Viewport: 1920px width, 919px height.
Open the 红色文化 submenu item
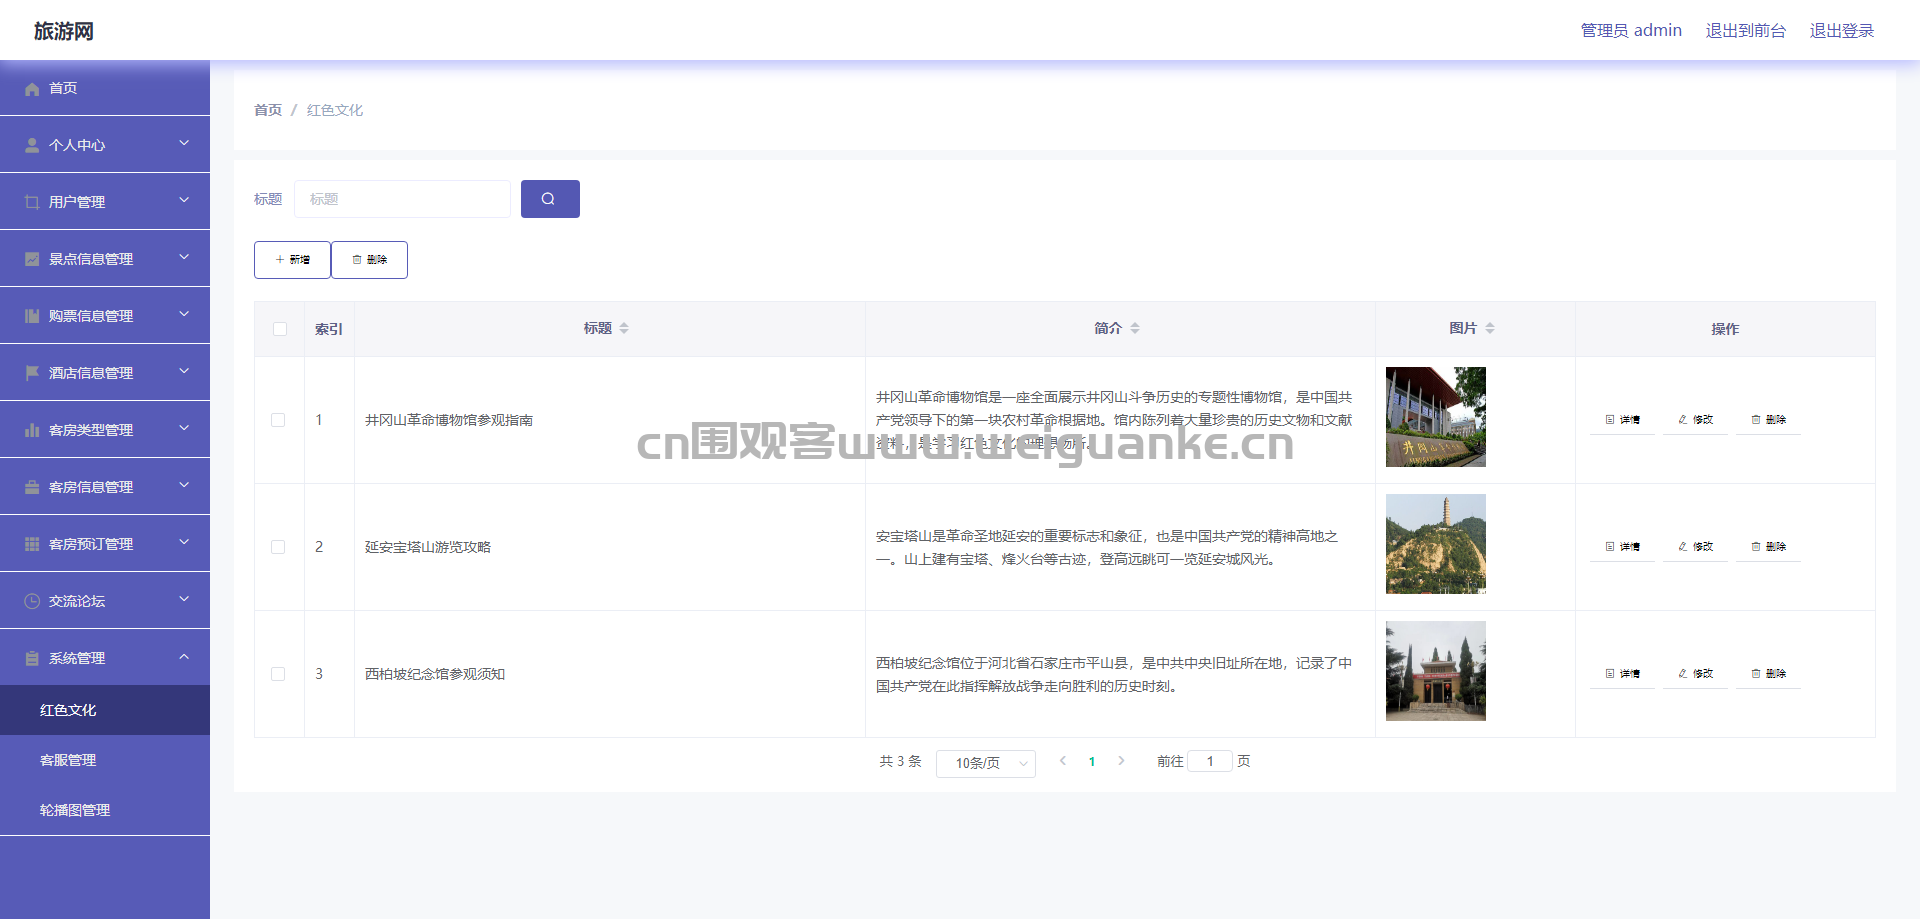[105, 710]
